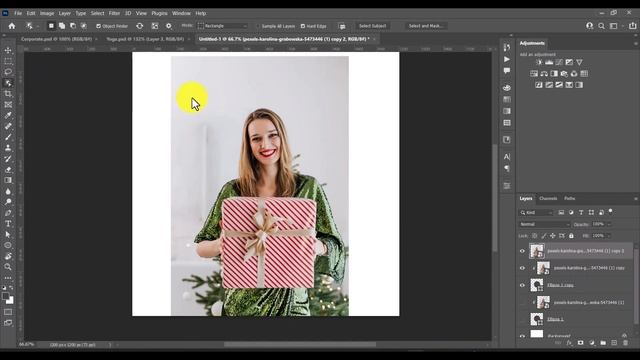
Task: Click the Search icon at top right
Action: click(601, 26)
